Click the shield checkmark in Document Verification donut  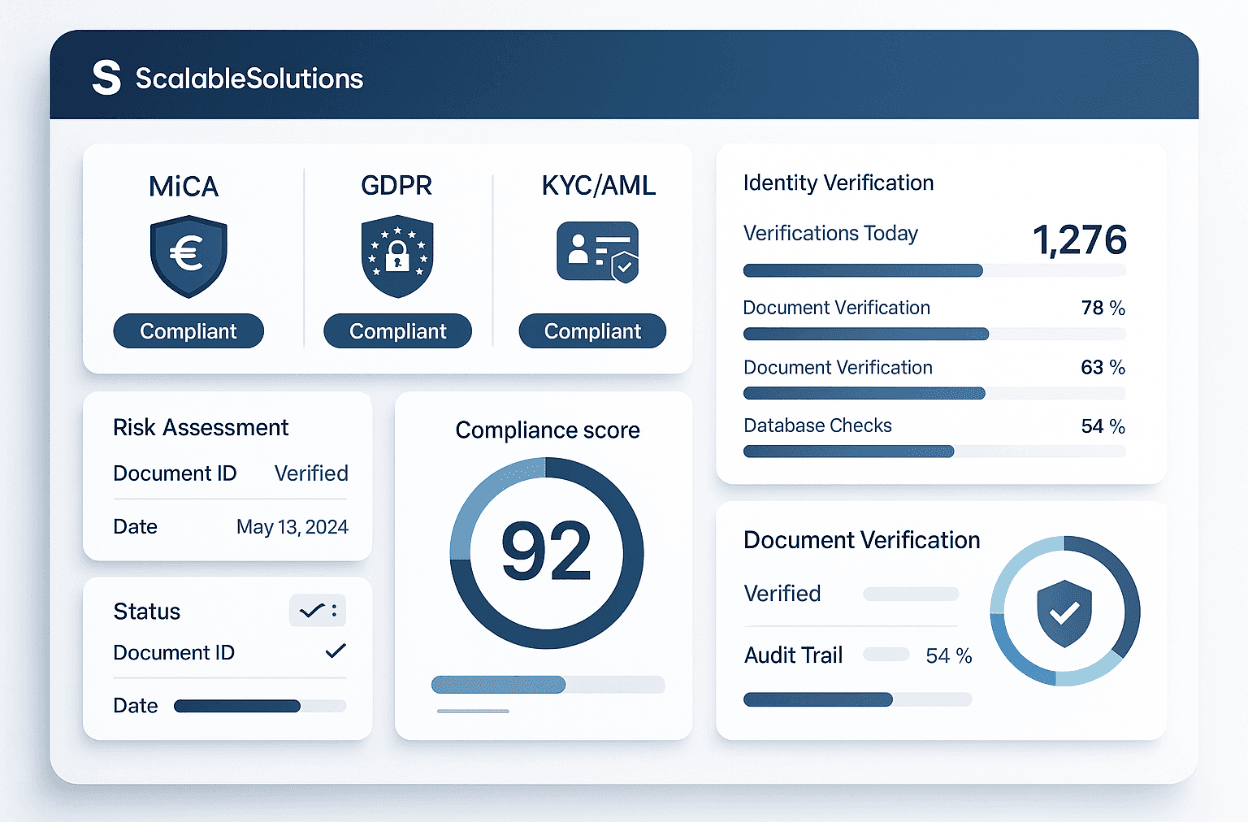(1064, 612)
